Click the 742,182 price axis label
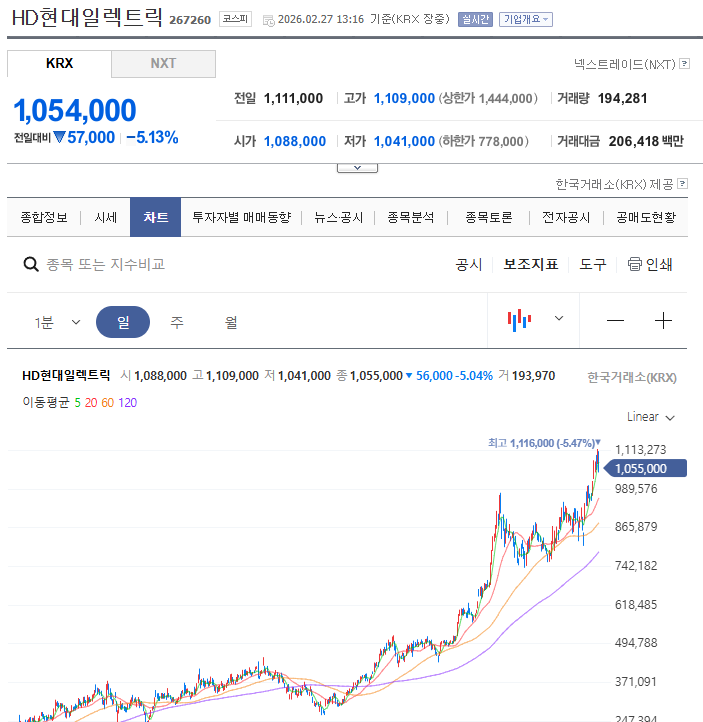The height and width of the screenshot is (722, 703). tap(636, 565)
